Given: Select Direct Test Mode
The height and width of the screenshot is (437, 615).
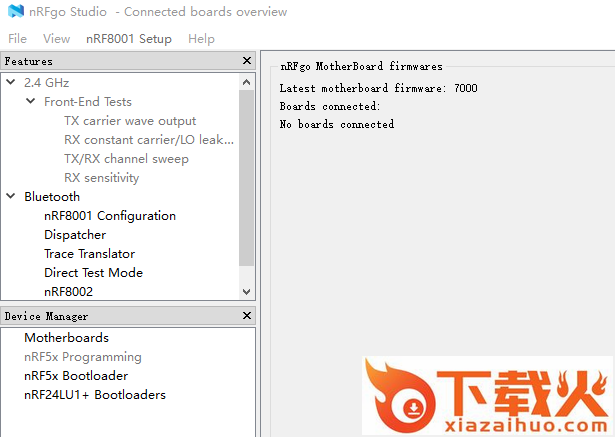Looking at the screenshot, I should 93,273.
